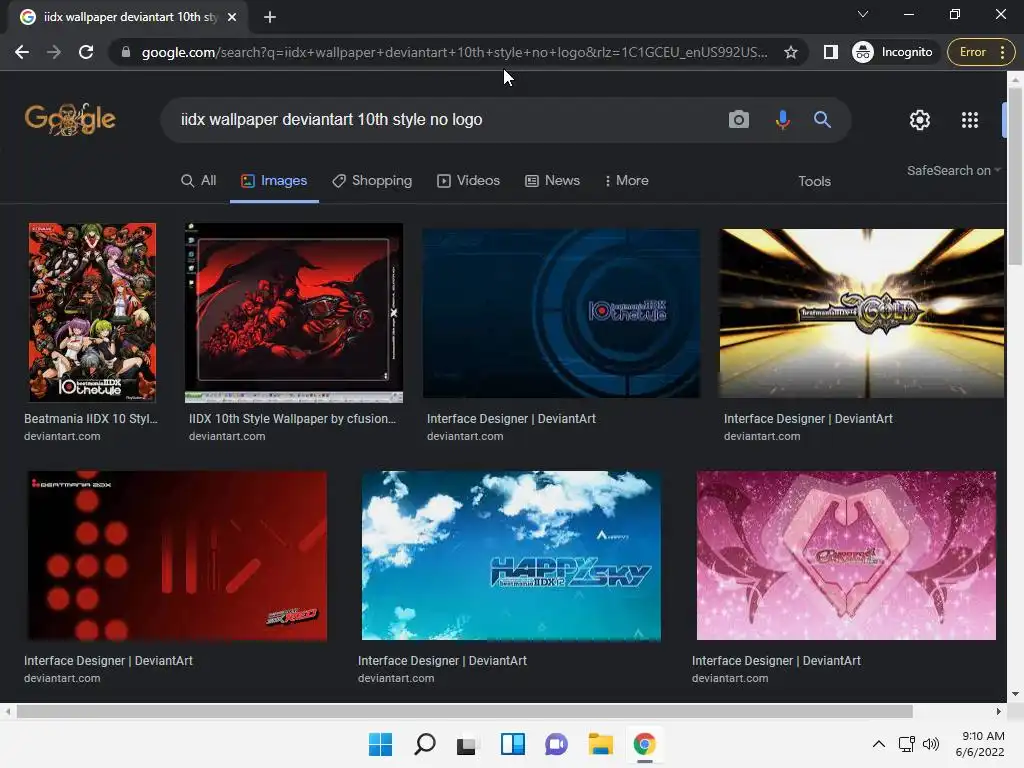Expand the More search options menu
Image resolution: width=1024 pixels, height=768 pixels.
(626, 181)
